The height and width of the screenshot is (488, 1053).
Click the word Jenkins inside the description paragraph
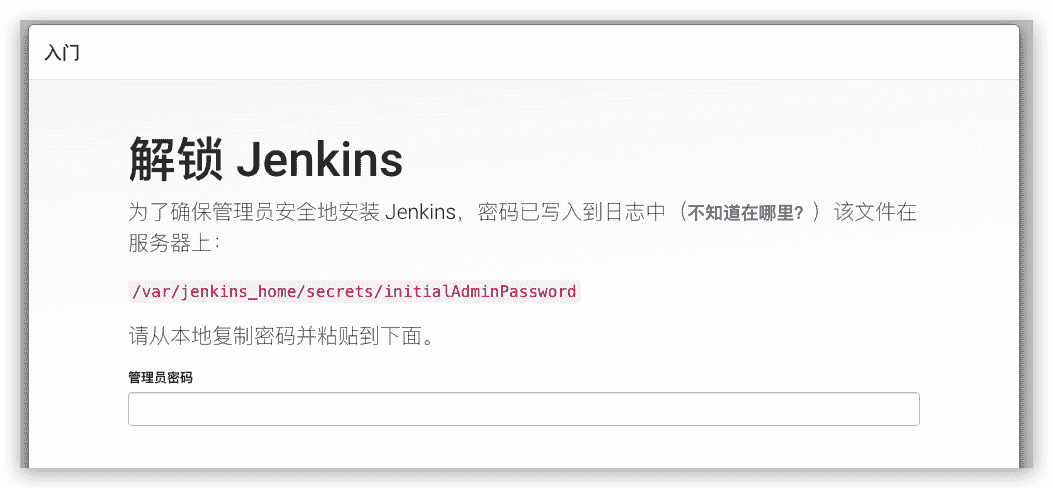(420, 213)
